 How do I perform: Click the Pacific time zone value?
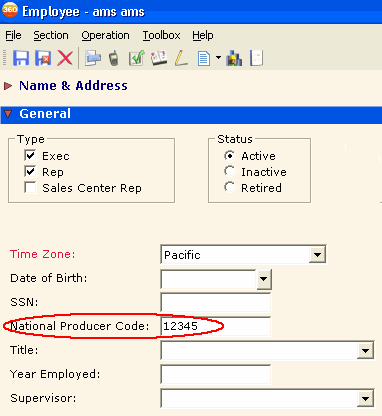pyautogui.click(x=182, y=255)
